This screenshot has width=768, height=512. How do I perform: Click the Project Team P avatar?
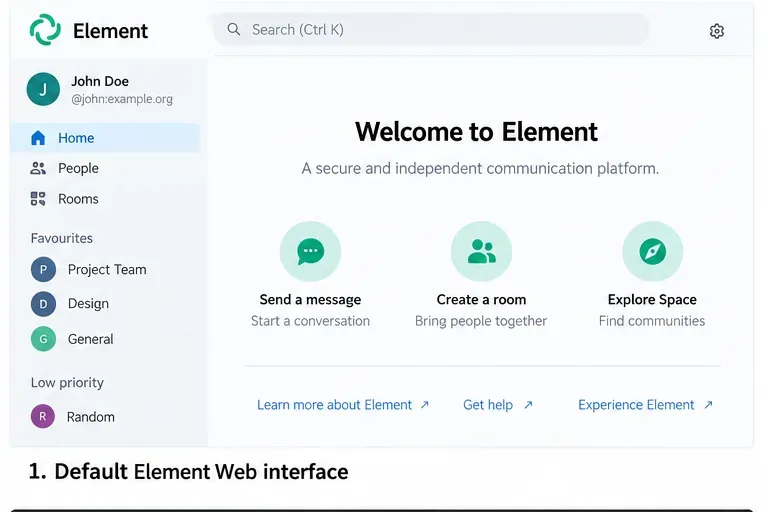43,269
